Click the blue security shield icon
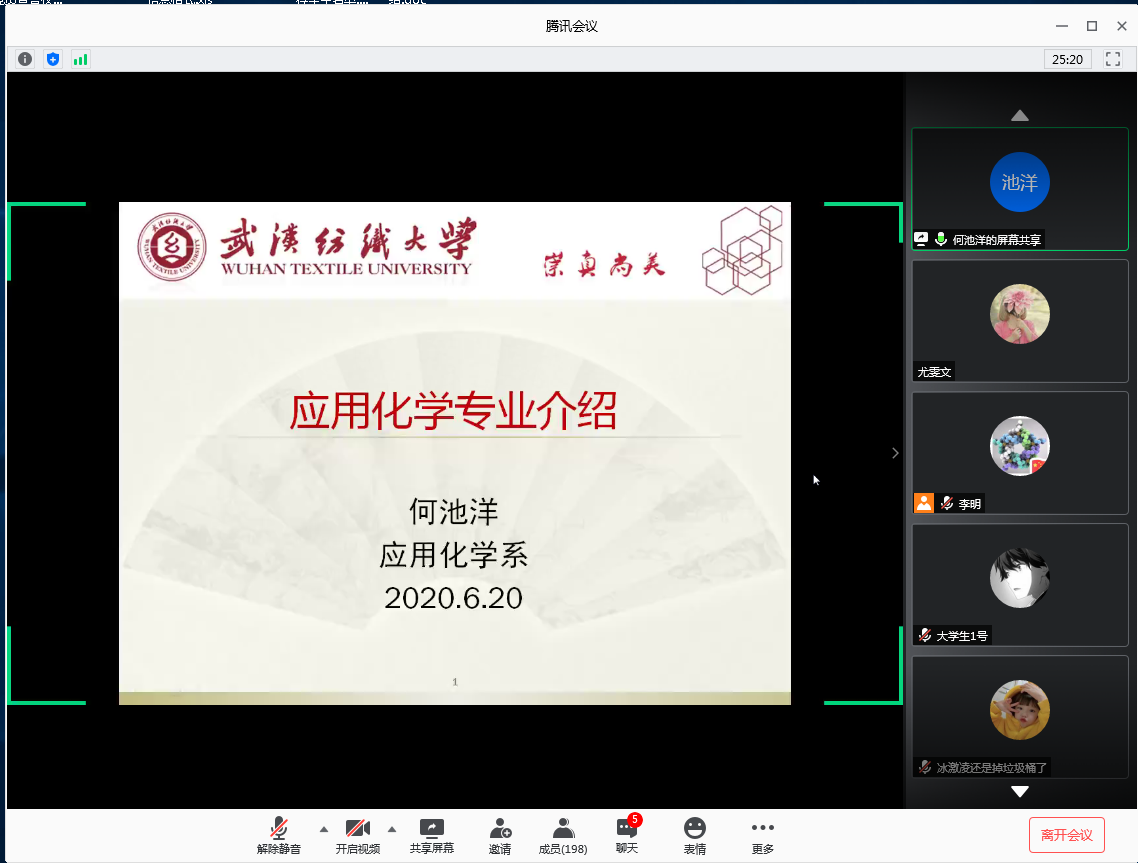The image size is (1138, 863). (x=53, y=59)
